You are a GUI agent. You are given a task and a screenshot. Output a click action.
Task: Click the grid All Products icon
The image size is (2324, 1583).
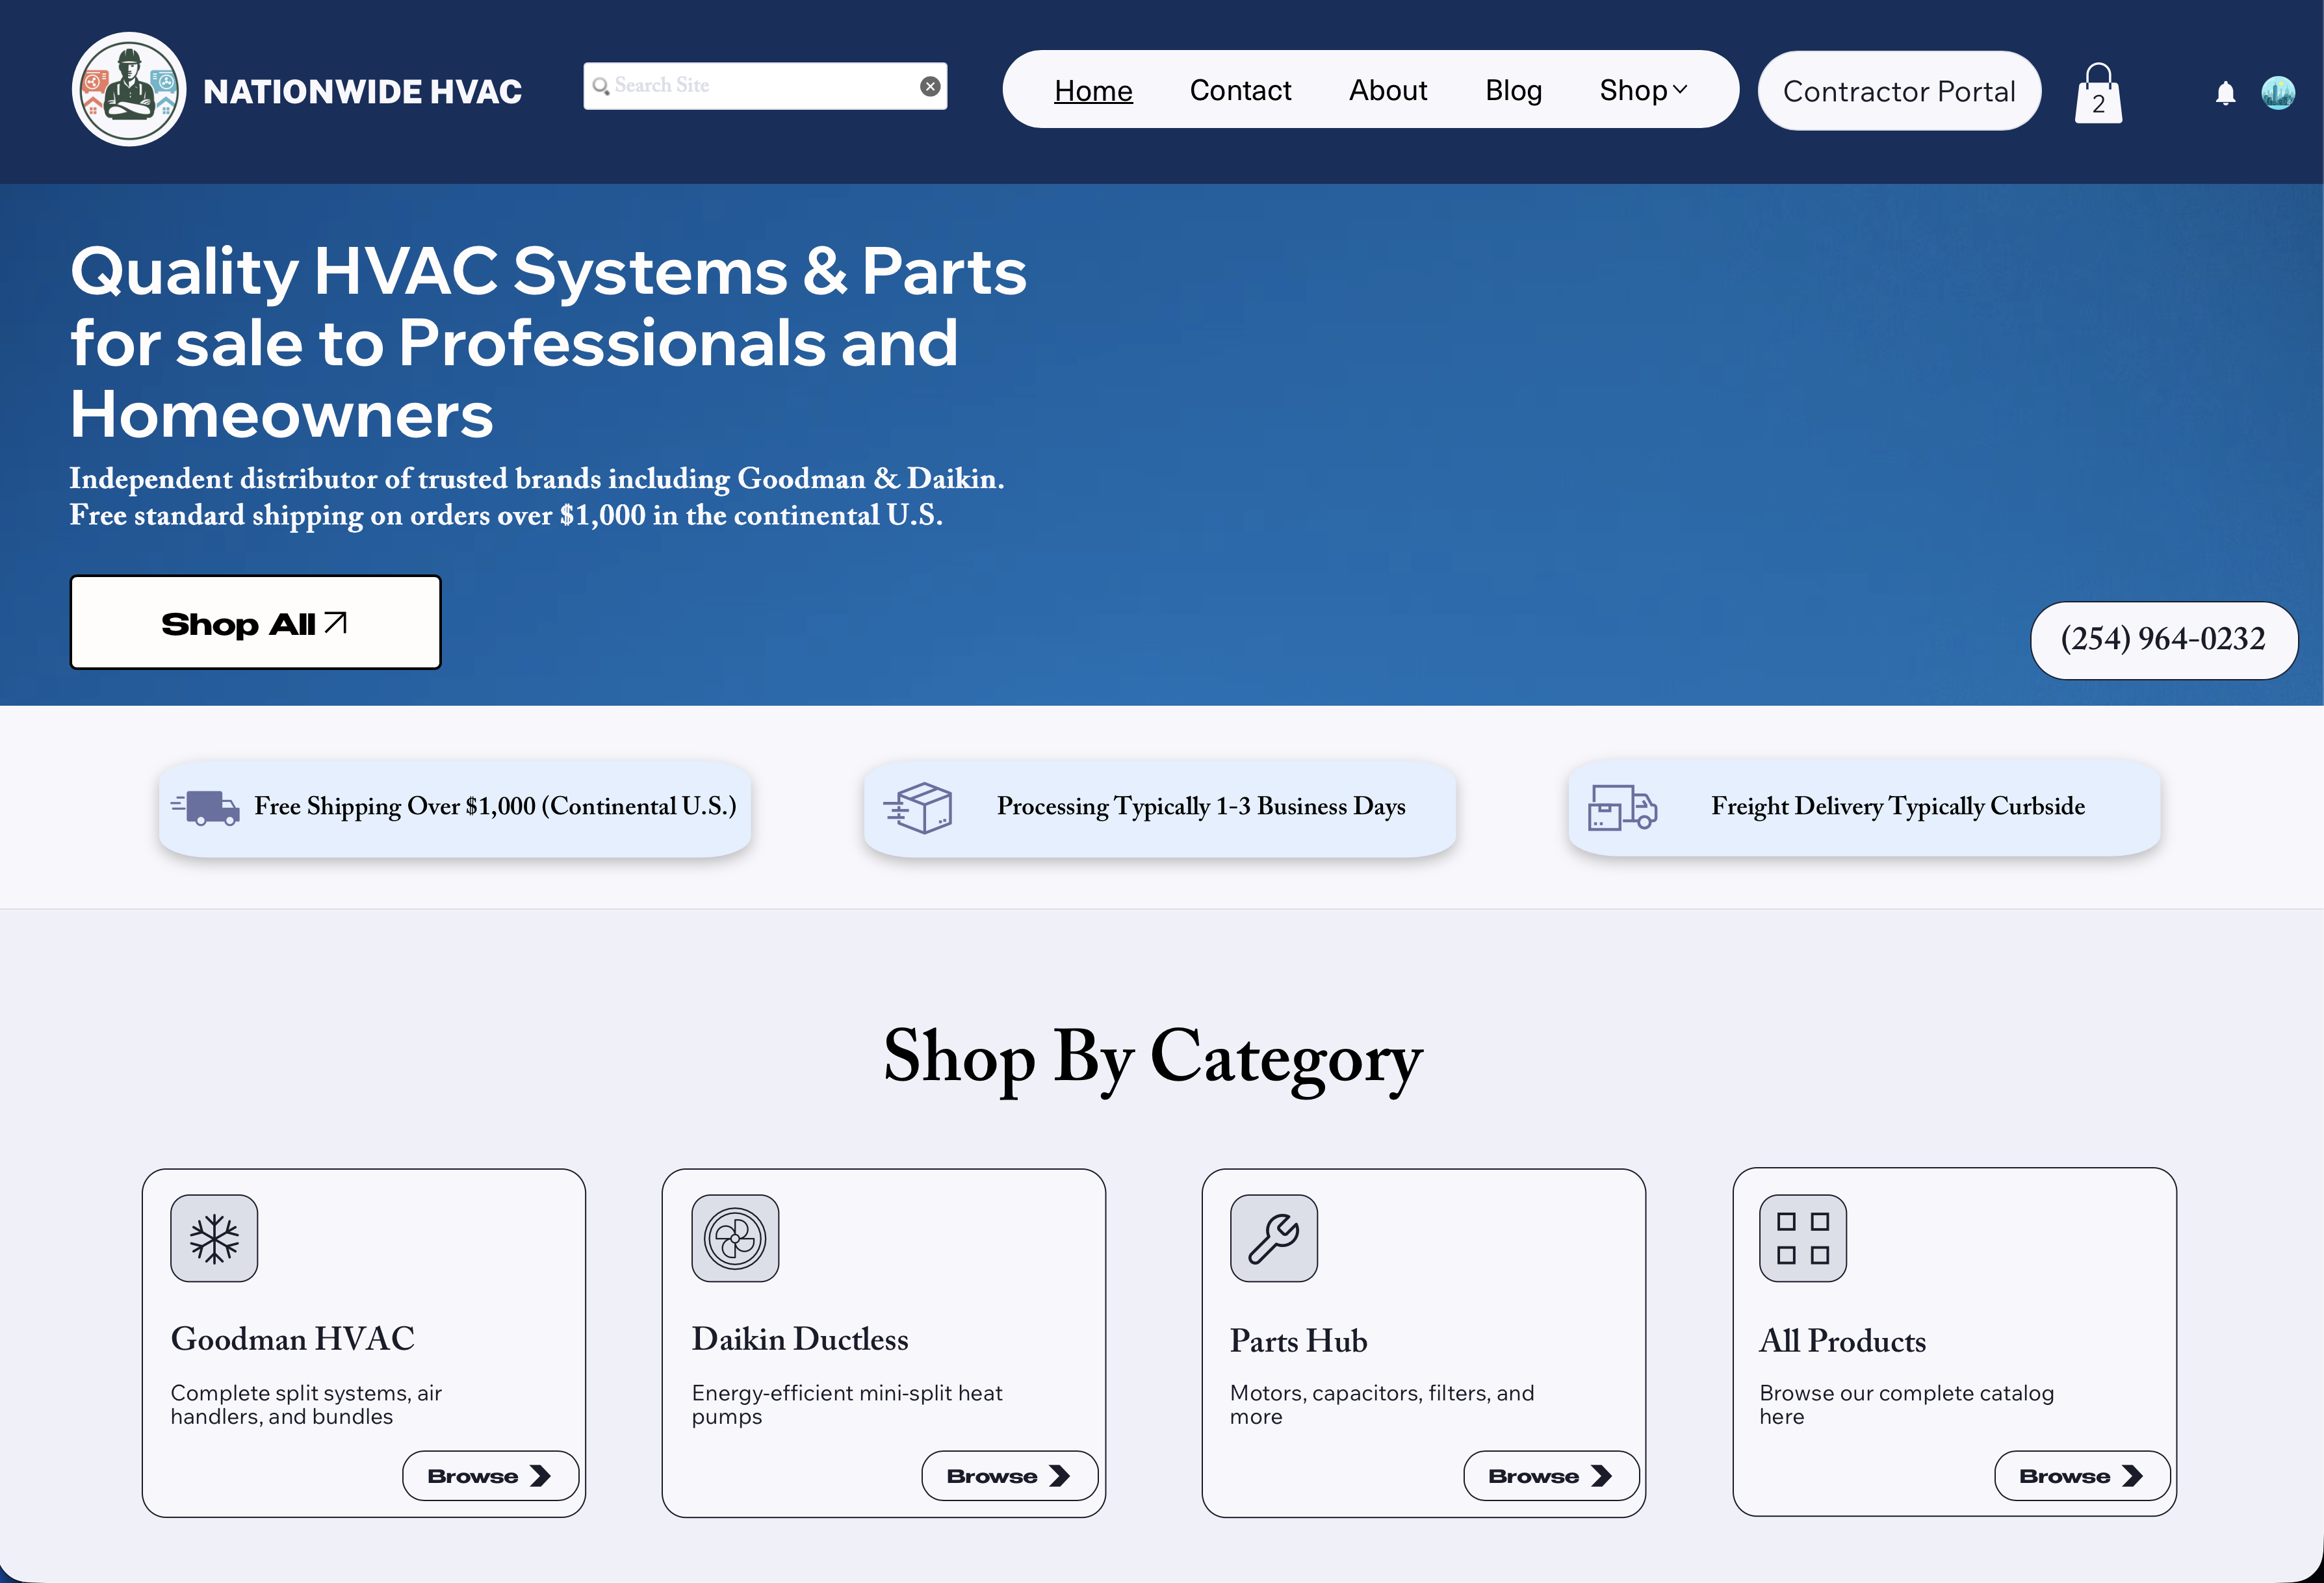pos(1802,1238)
